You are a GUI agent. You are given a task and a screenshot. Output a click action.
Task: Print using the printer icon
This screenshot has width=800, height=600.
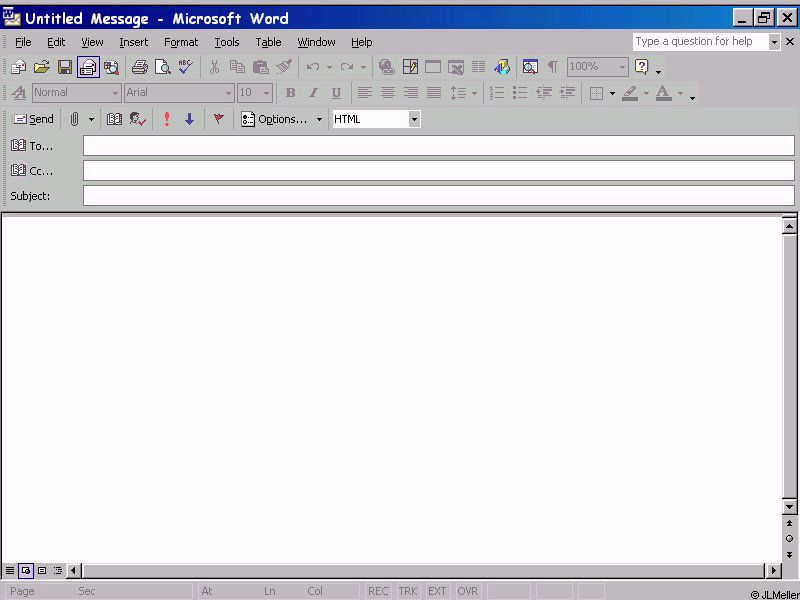139,67
